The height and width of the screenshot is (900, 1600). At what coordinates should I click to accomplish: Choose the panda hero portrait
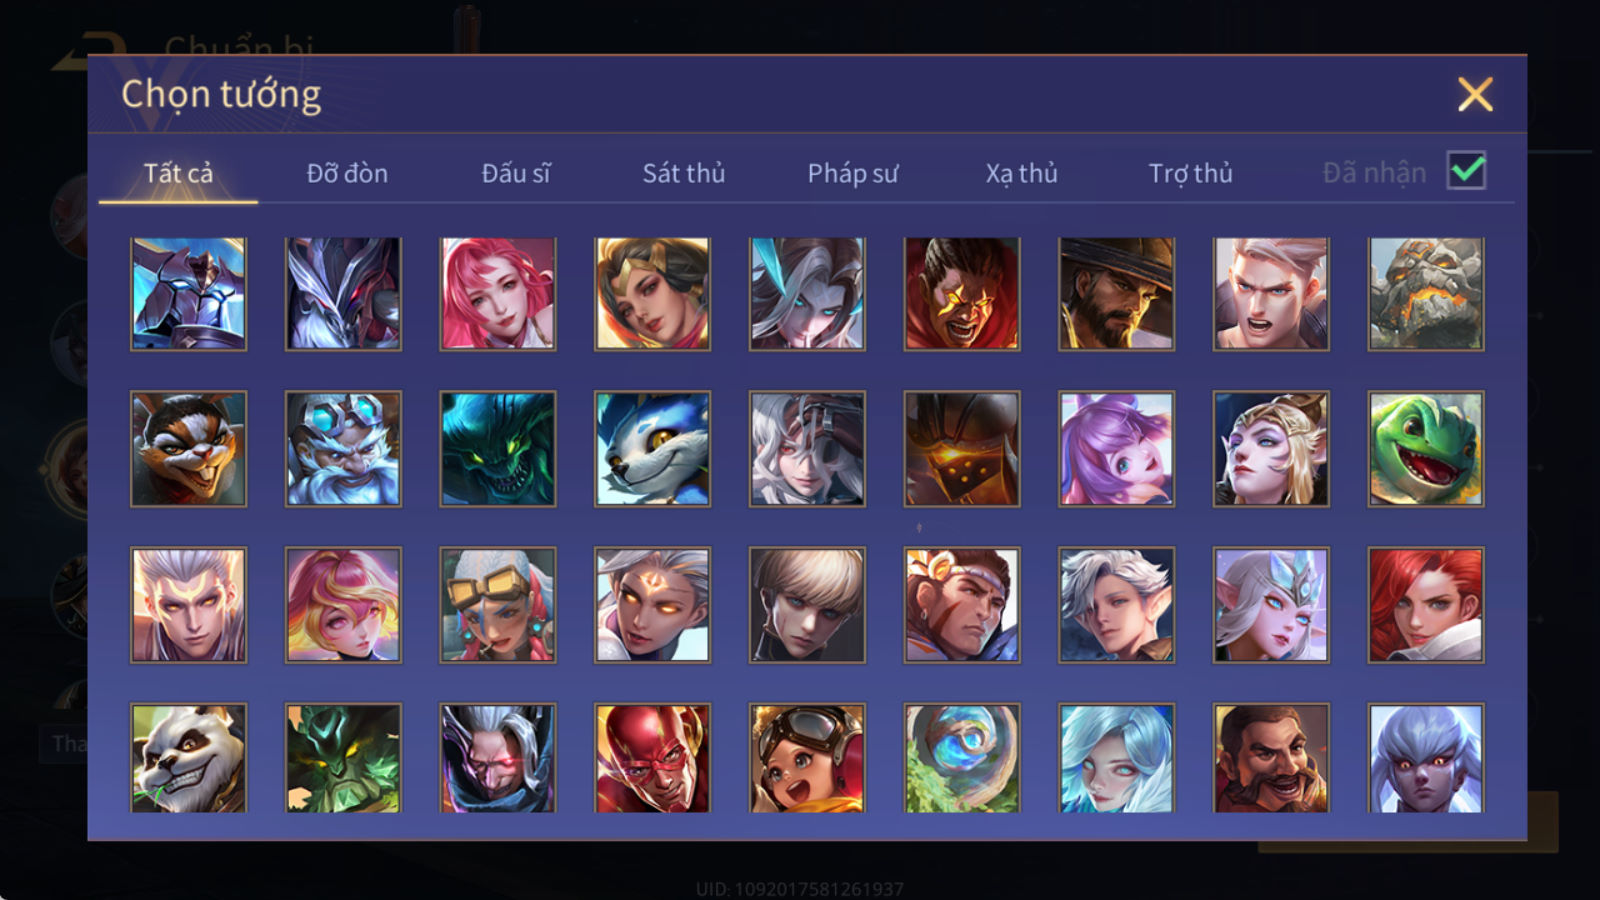(188, 758)
